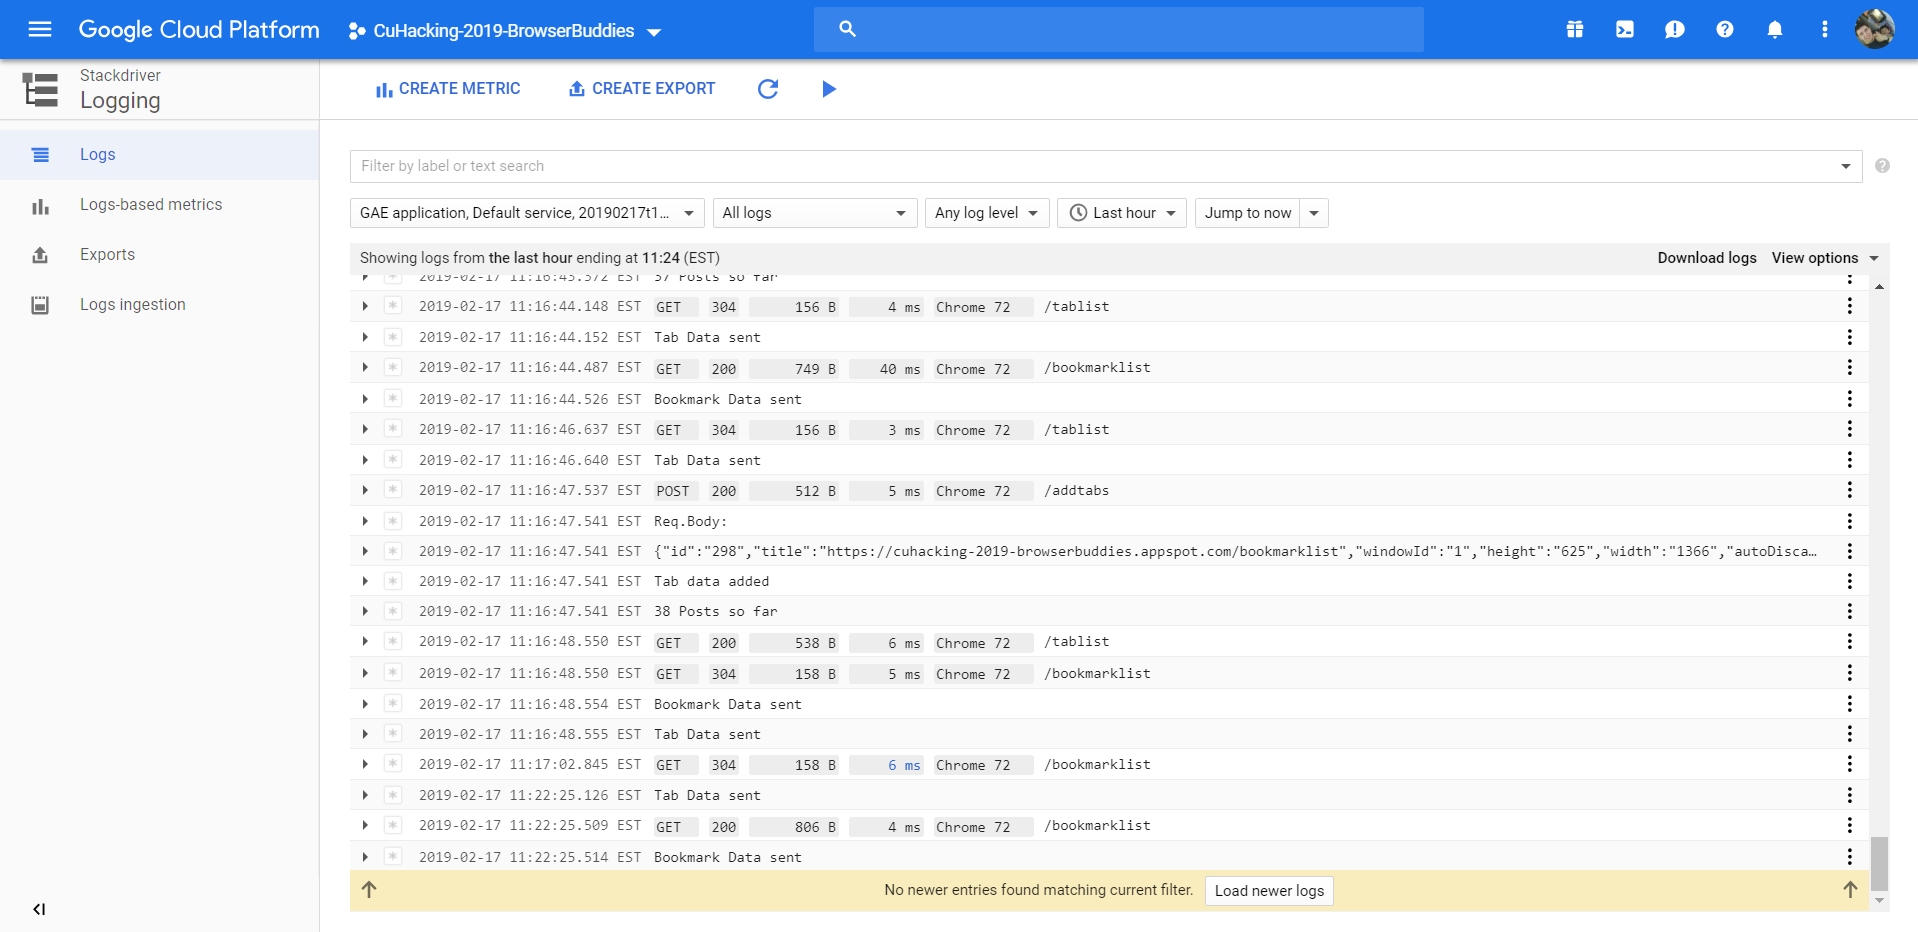This screenshot has width=1918, height=932.
Task: Click the blue 6 ms latency link
Action: tap(904, 765)
